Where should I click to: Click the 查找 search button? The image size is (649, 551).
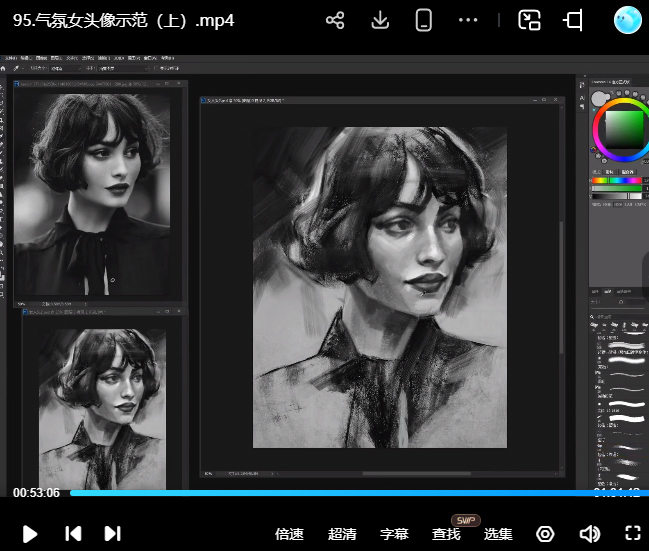(x=446, y=534)
